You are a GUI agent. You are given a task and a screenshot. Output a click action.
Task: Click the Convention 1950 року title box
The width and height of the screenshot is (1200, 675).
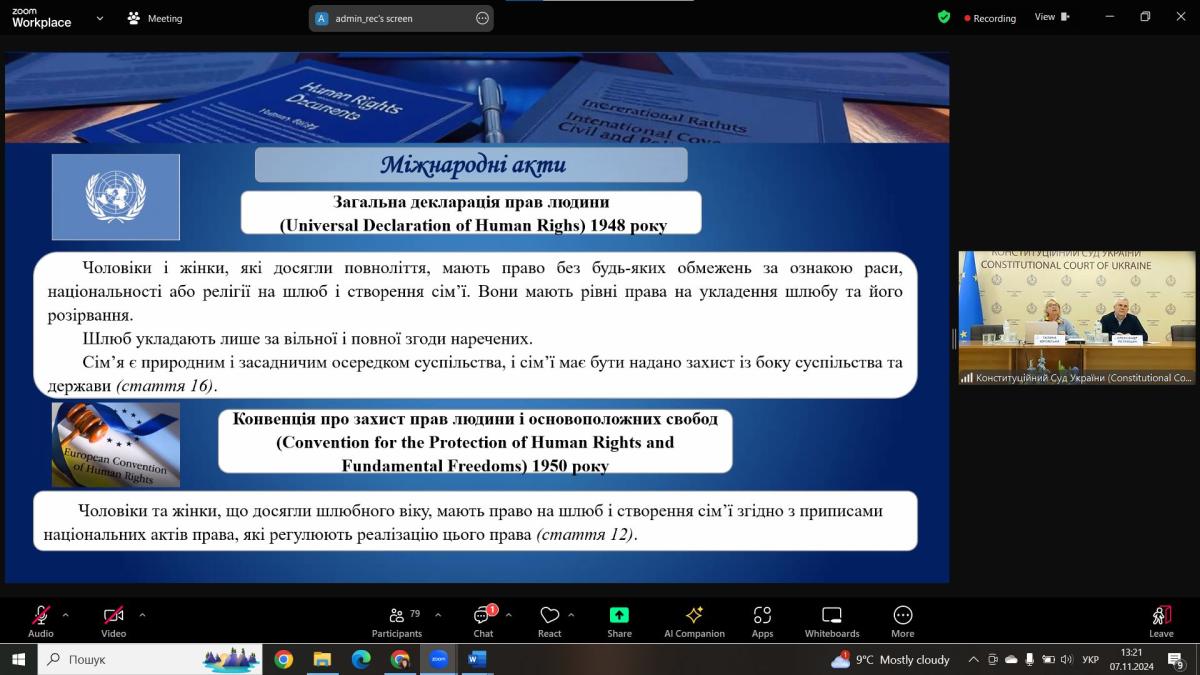point(475,442)
